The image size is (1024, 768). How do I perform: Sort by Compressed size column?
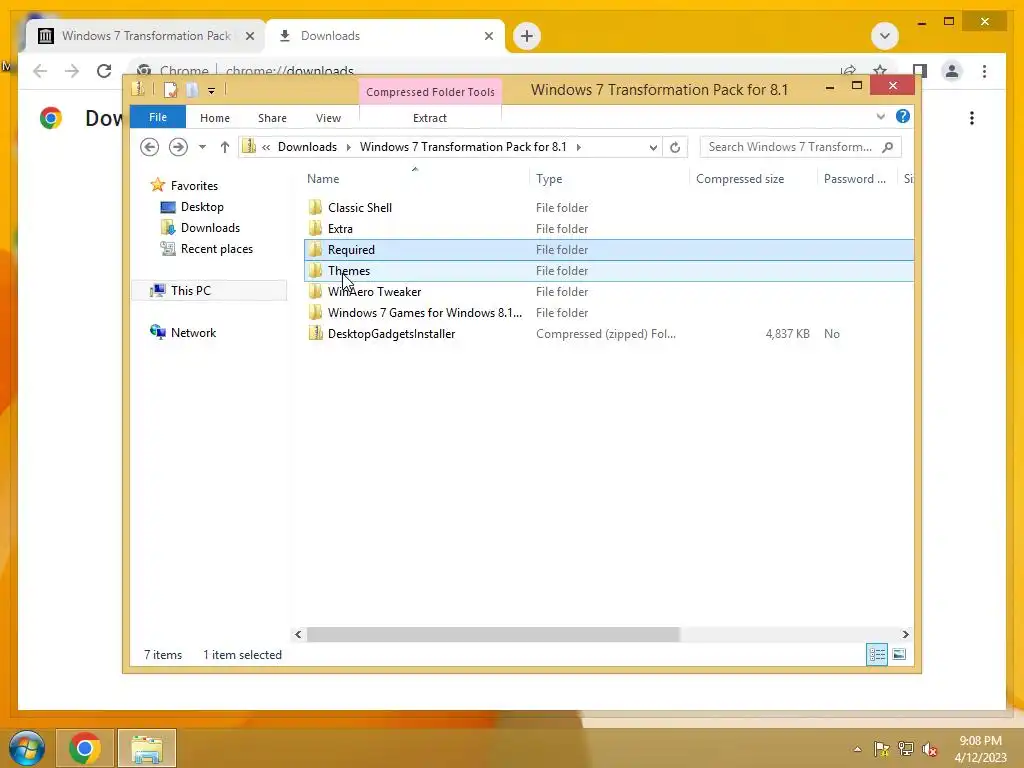(x=753, y=179)
